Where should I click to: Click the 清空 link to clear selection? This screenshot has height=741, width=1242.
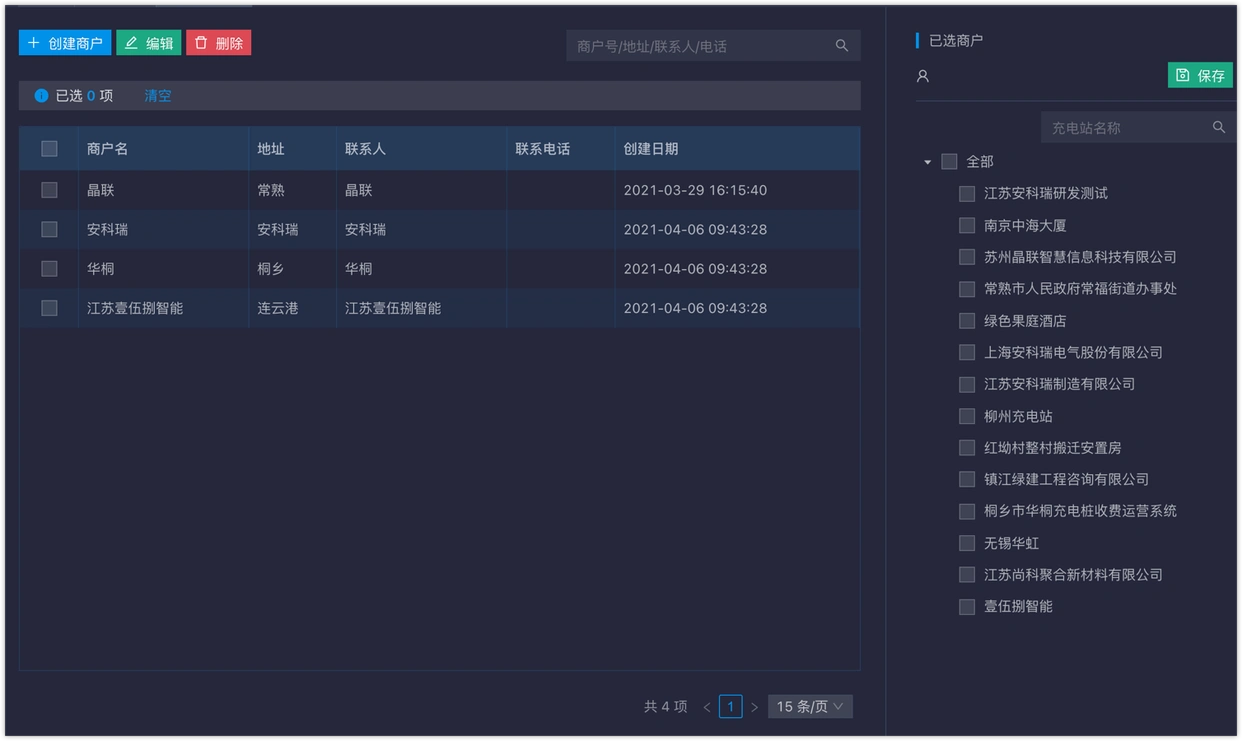pyautogui.click(x=157, y=95)
